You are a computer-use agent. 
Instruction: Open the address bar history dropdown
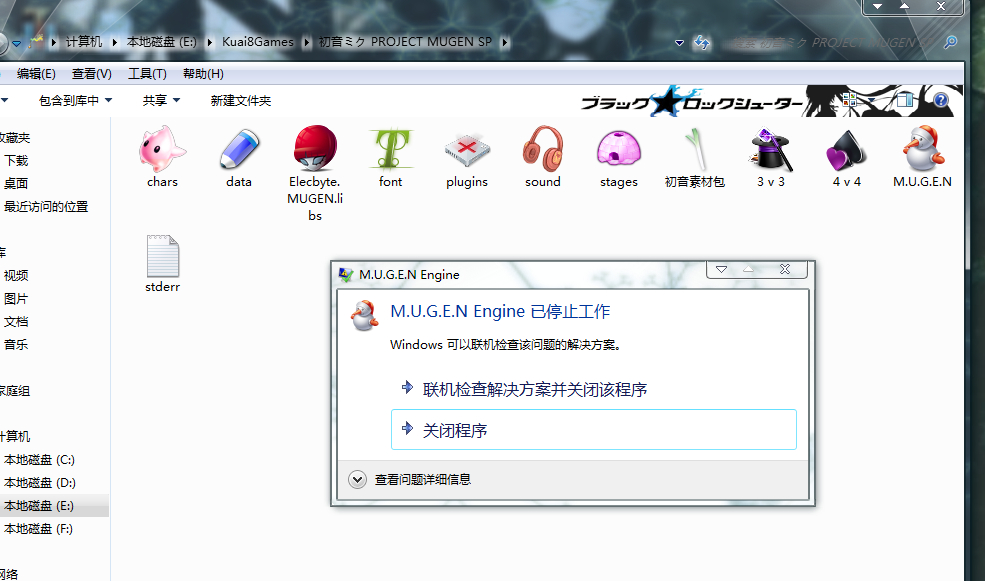pos(679,43)
